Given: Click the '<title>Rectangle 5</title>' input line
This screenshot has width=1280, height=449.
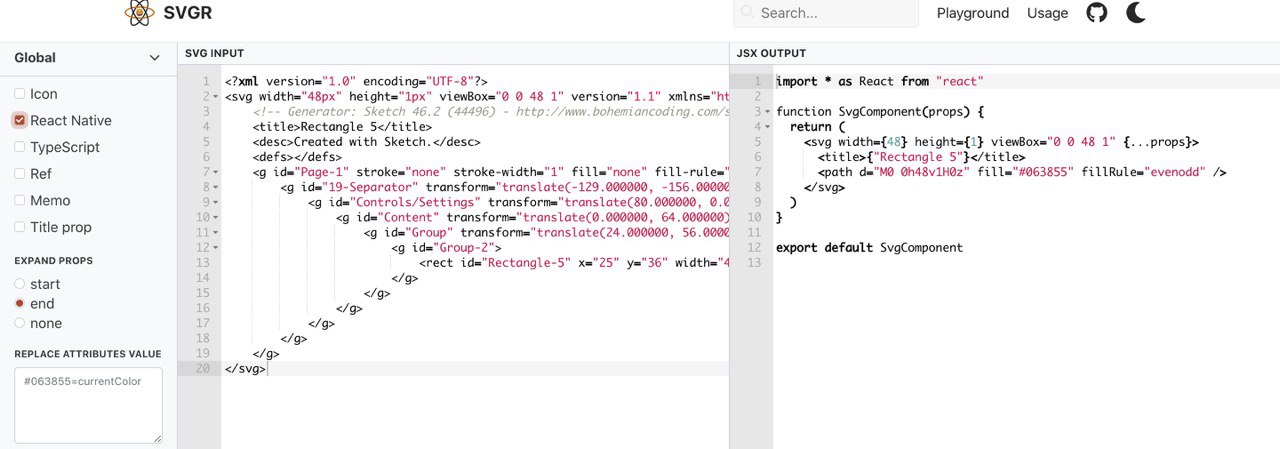Looking at the screenshot, I should point(342,127).
